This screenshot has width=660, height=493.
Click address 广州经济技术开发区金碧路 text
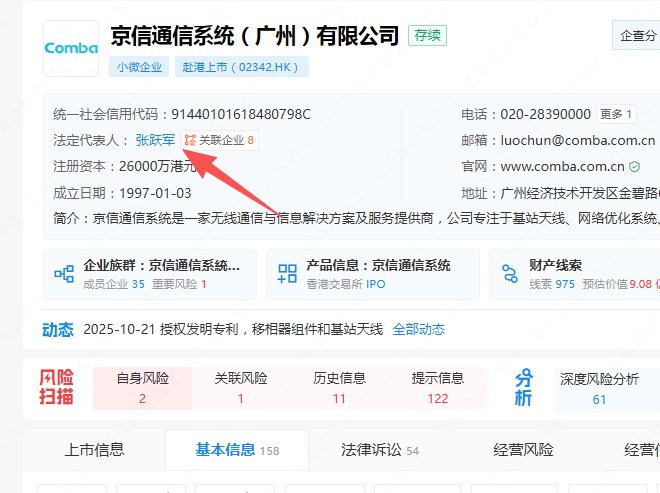point(580,193)
